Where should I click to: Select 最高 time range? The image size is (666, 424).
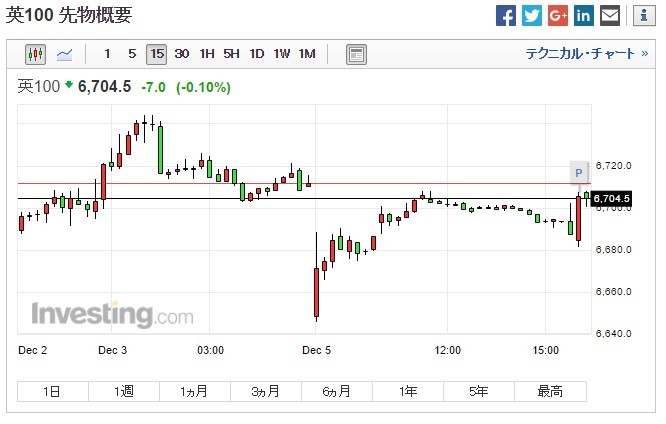point(550,391)
